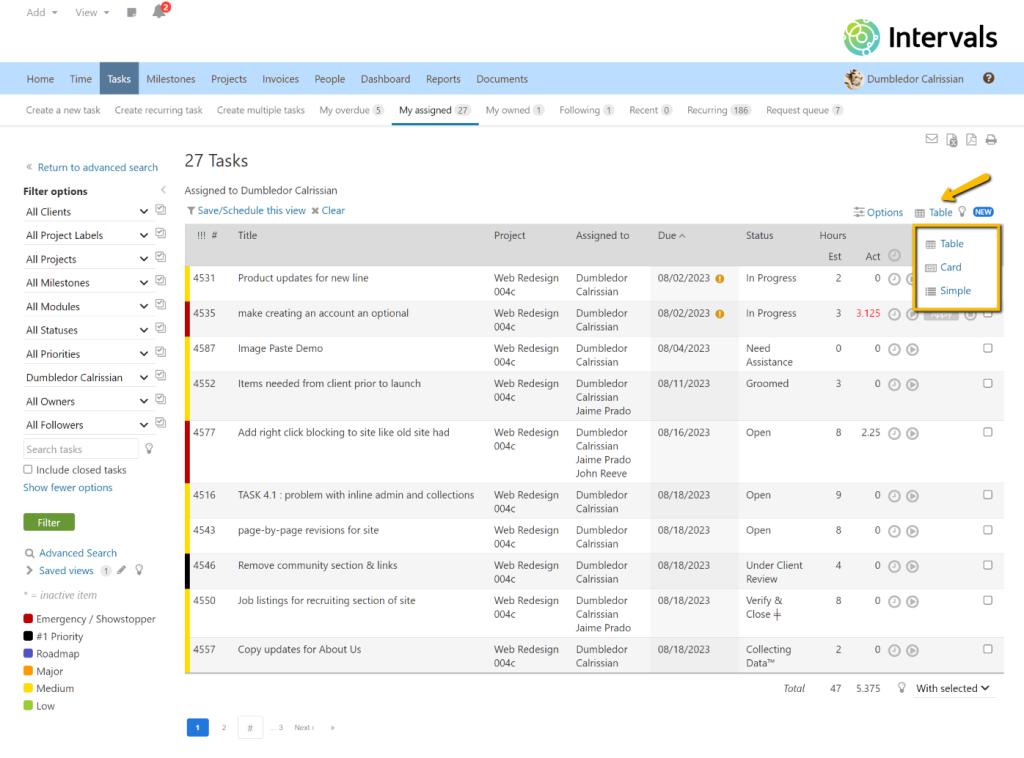Select the checkbox on task 4552's row

click(987, 383)
